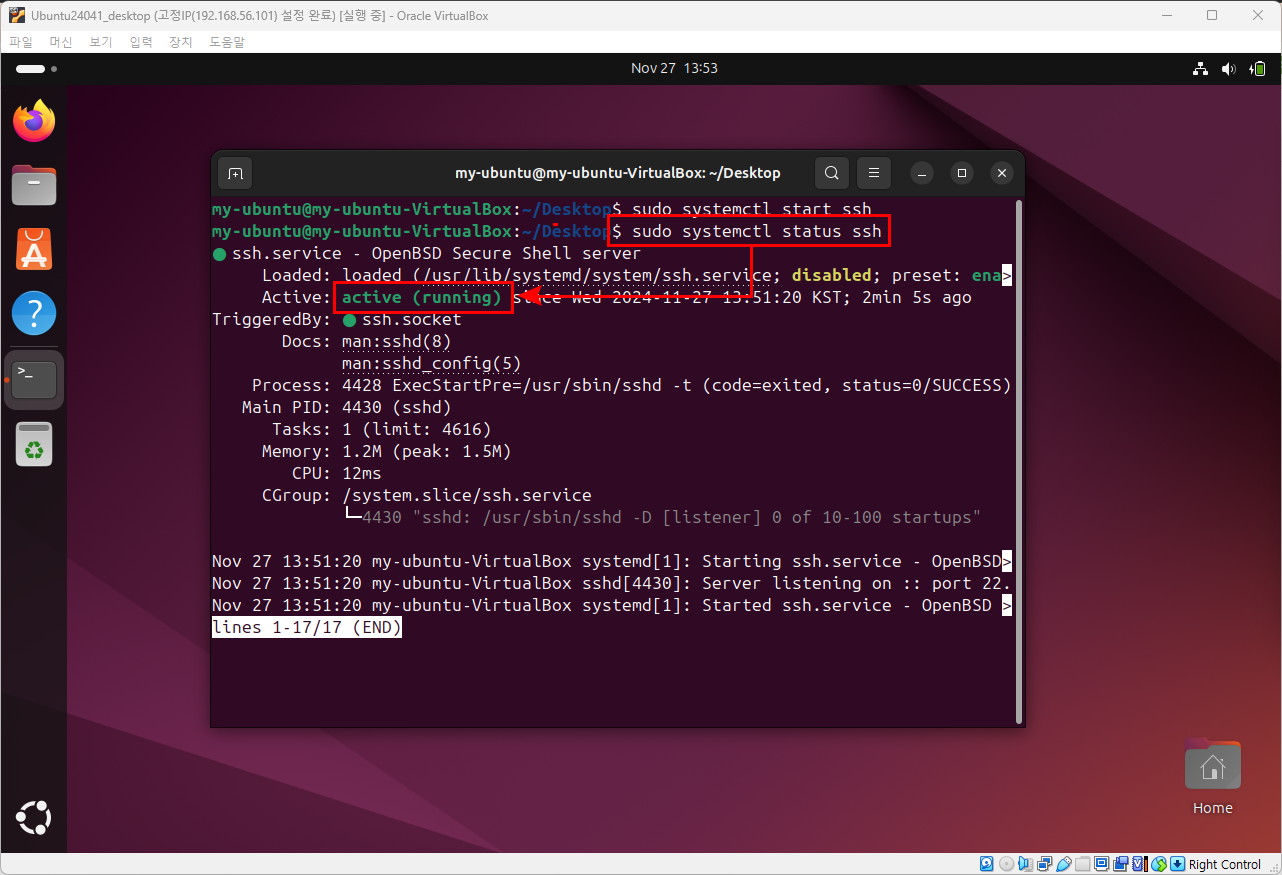Open Firefox from the Ubuntu dock
Screen dimensions: 1282x875
34,122
